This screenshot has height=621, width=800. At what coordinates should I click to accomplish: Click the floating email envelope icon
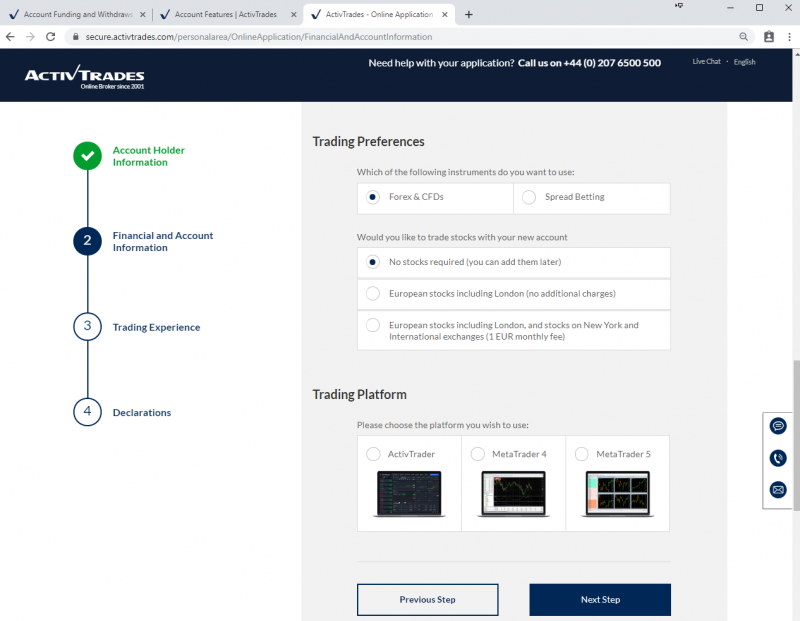pyautogui.click(x=778, y=490)
